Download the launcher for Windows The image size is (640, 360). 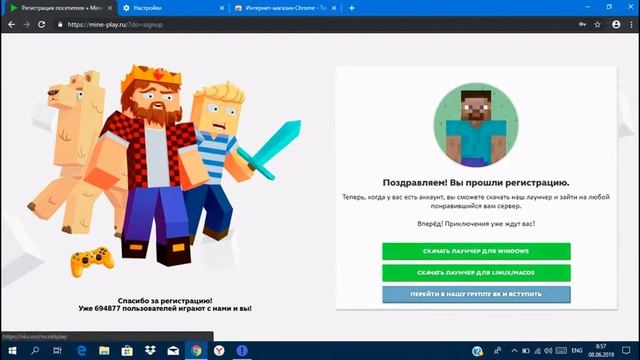pyautogui.click(x=476, y=251)
